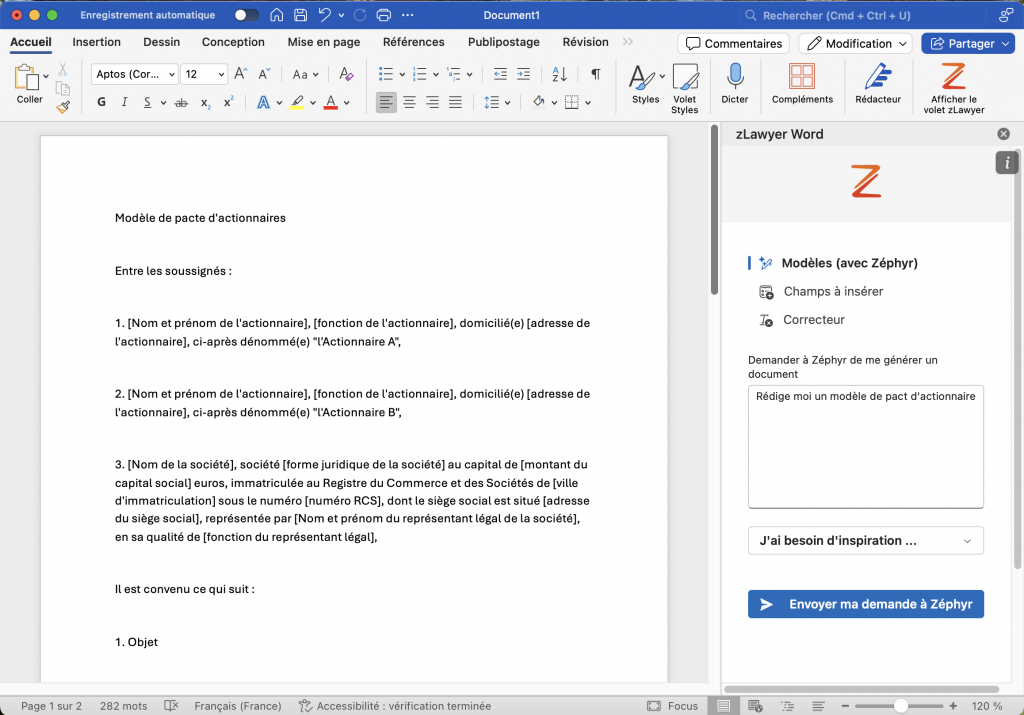
Task: Adjust the zoom slider in status bar
Action: tap(901, 706)
